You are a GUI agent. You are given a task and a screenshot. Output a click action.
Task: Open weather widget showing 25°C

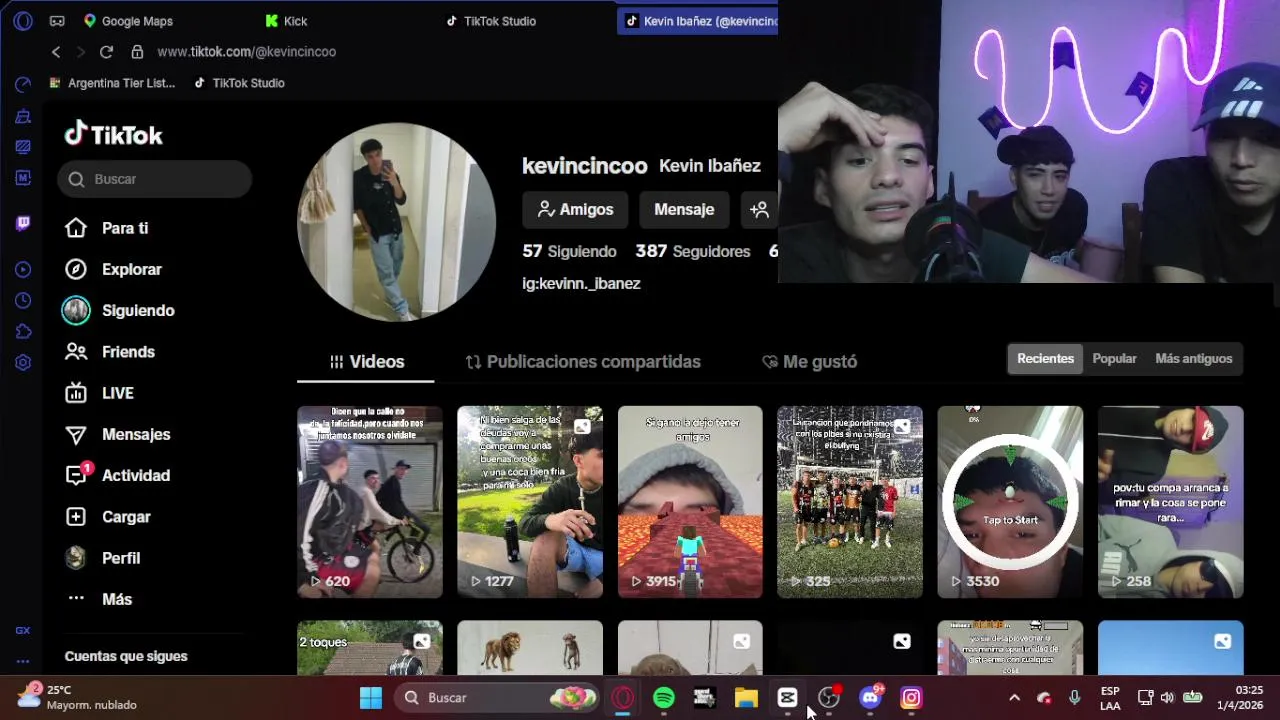(78, 697)
